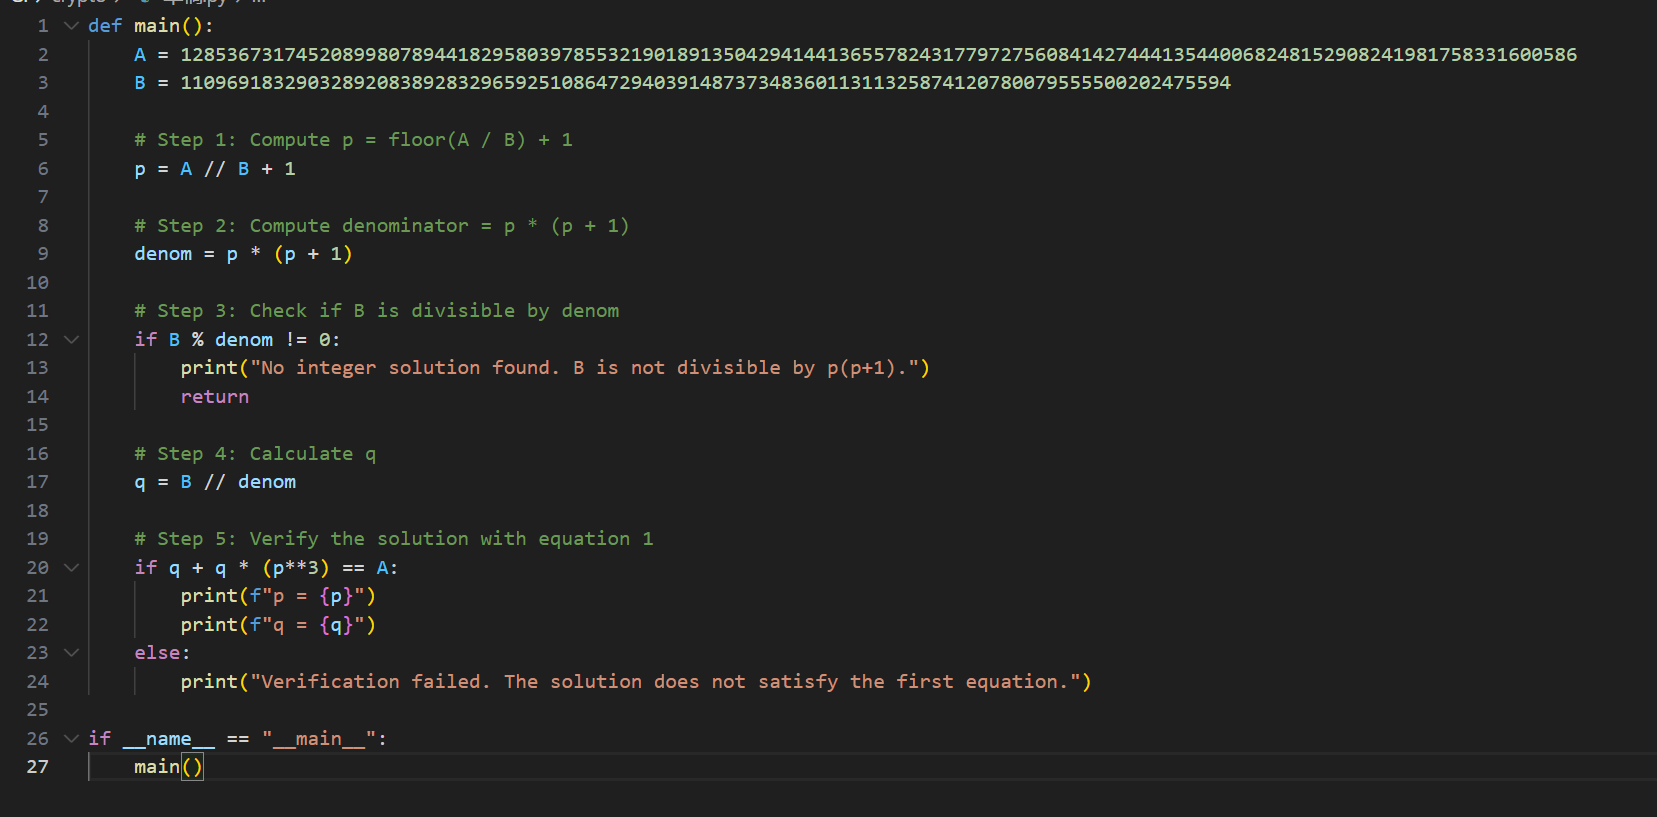Click line number 27 in the gutter
This screenshot has width=1657, height=817.
38,767
